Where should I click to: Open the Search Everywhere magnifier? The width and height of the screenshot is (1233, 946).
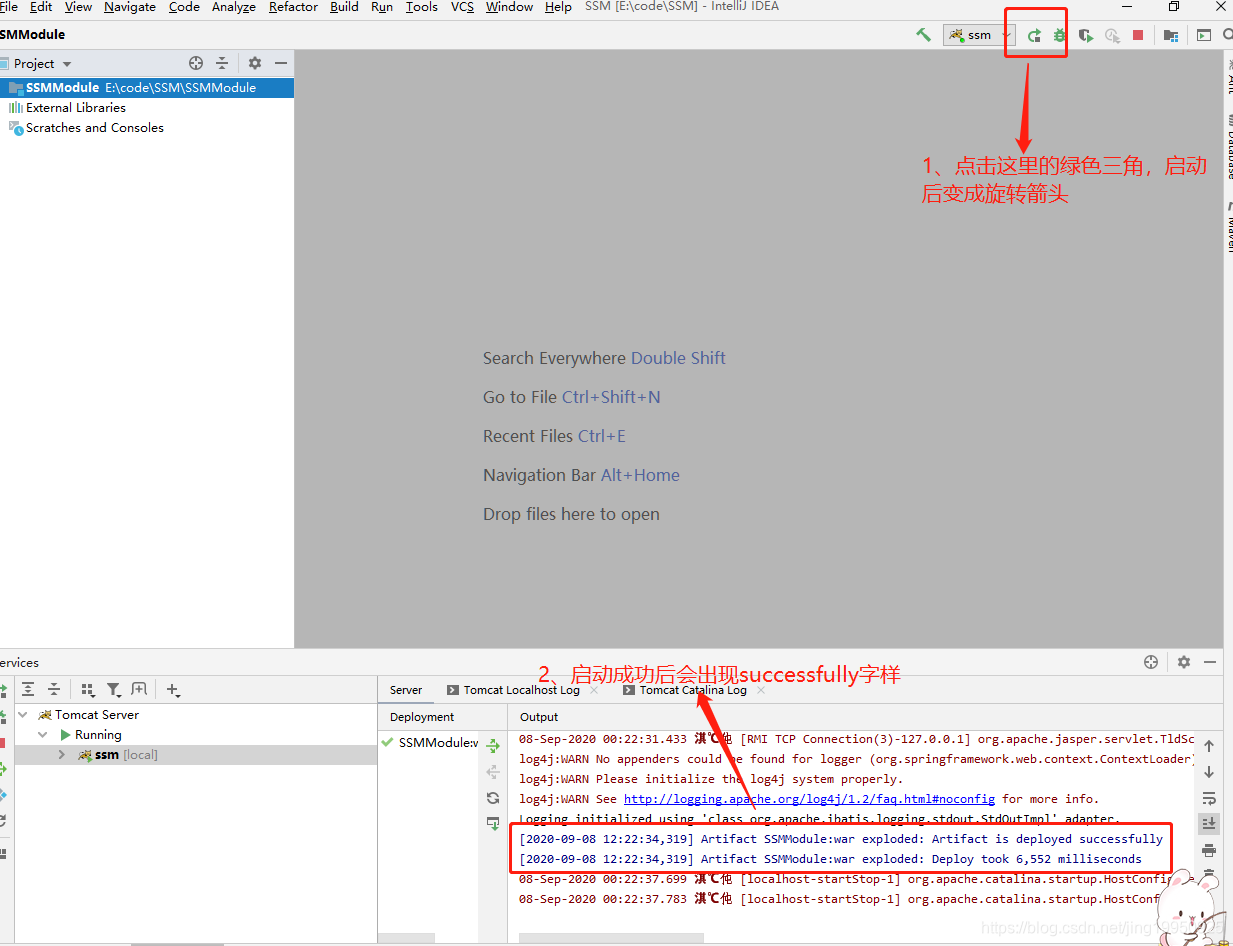pyautogui.click(x=1228, y=35)
